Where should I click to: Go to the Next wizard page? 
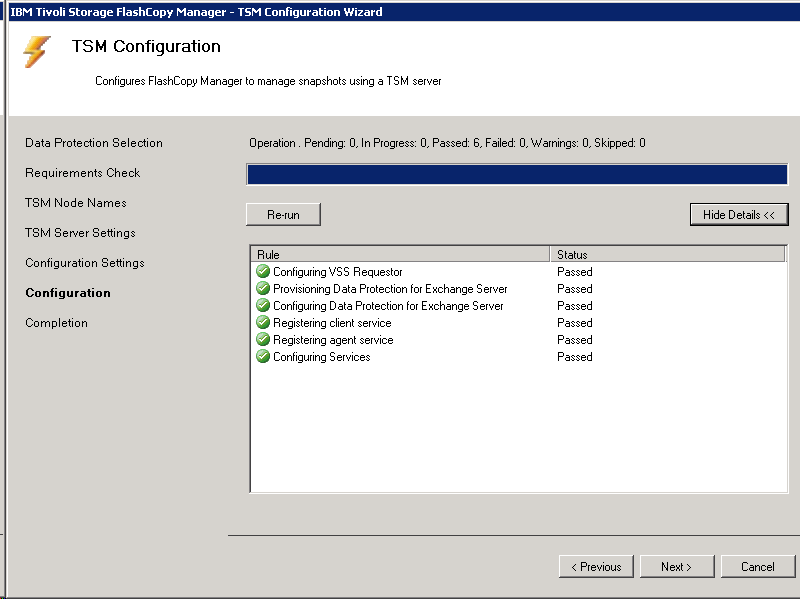(676, 567)
